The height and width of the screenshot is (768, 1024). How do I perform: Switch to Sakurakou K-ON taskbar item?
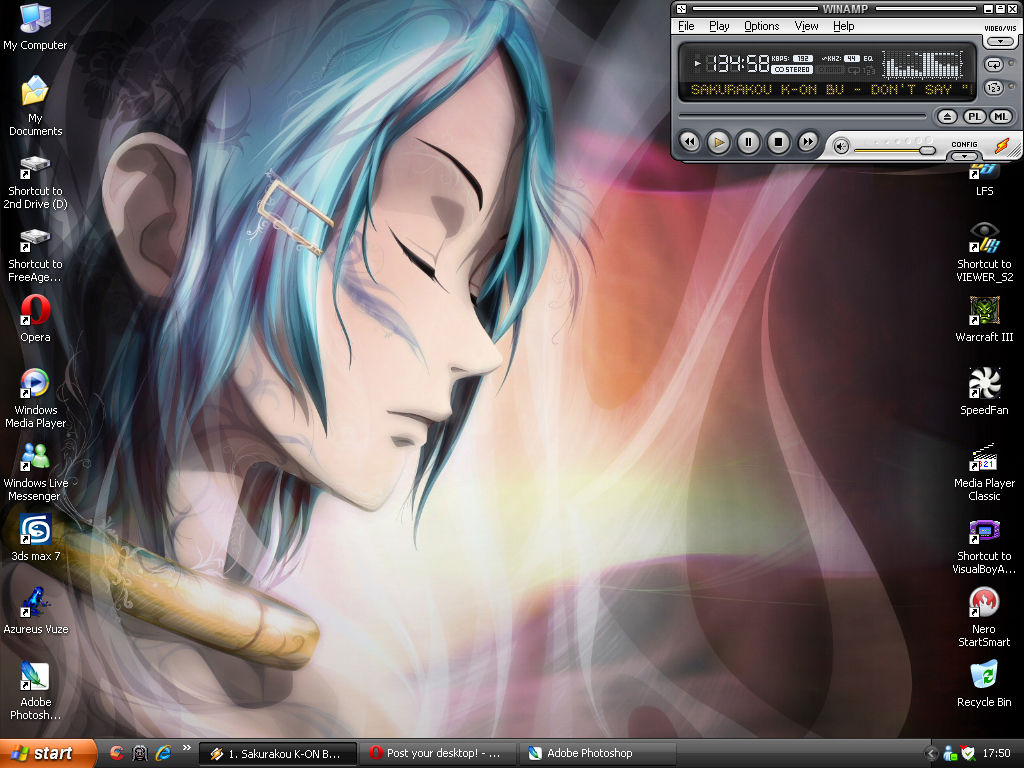point(278,754)
